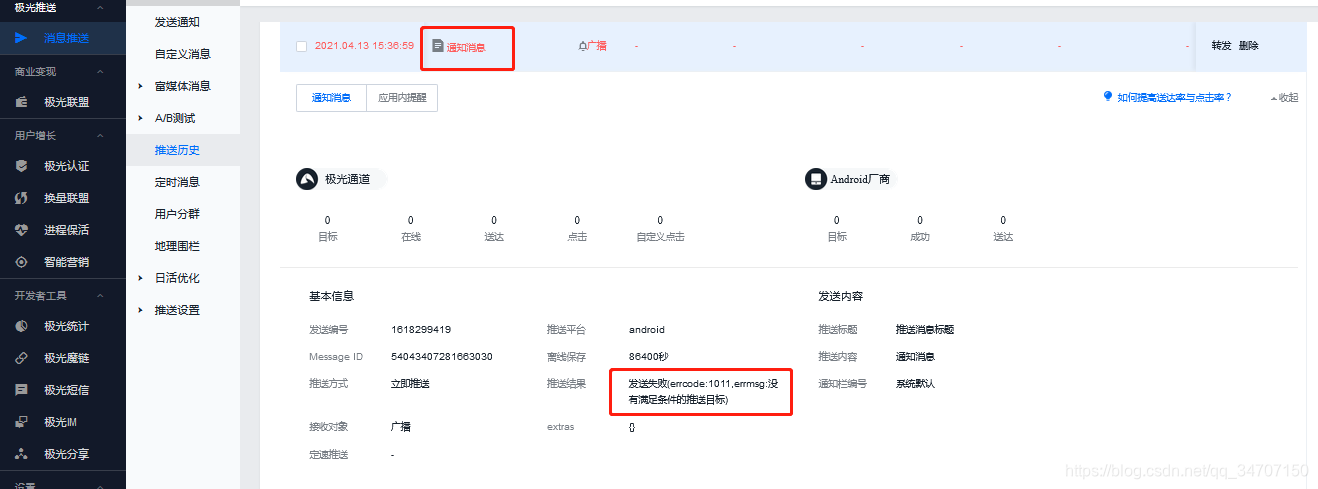Open the 如何提高送达率与点击率？ link
The image size is (1318, 489).
coord(1174,97)
